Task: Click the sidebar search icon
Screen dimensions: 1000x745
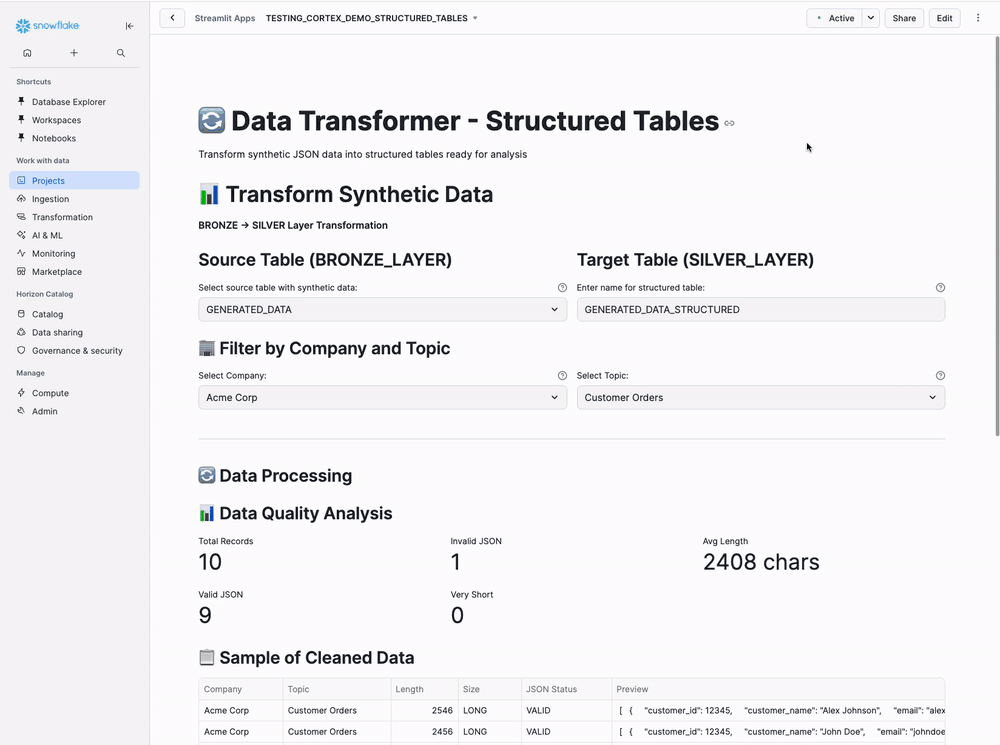Action: pyautogui.click(x=120, y=51)
